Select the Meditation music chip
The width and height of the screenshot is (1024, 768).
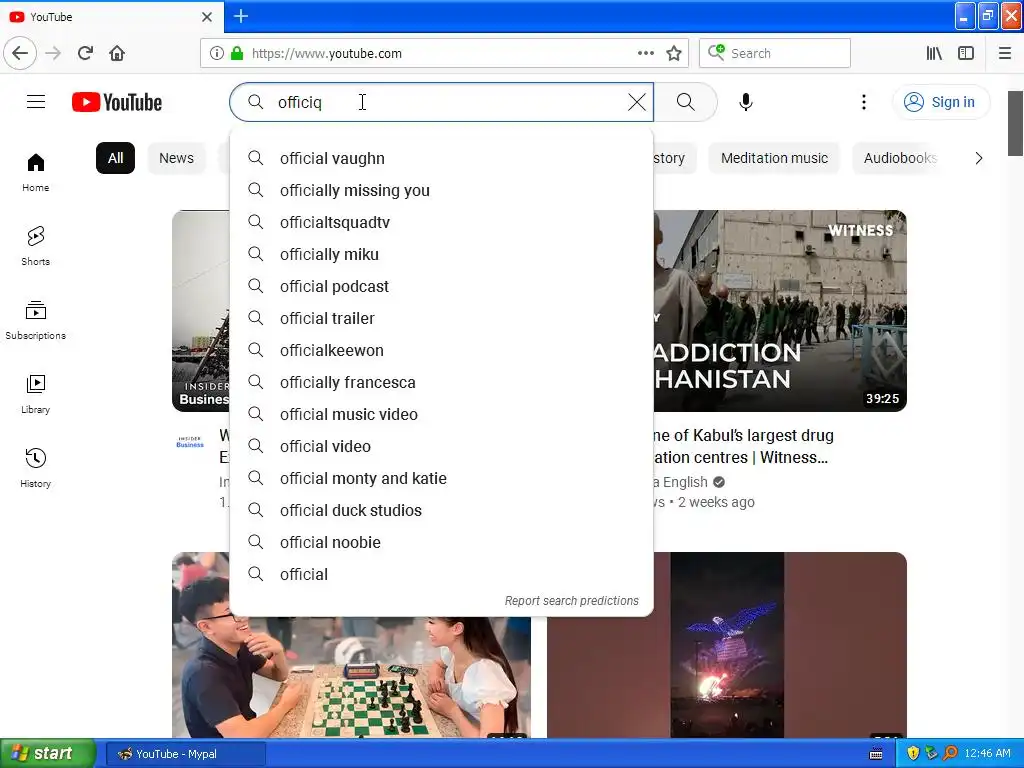coord(774,158)
